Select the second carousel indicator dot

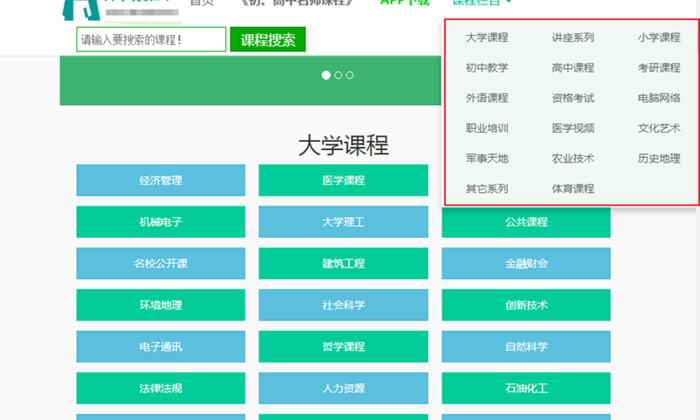coord(338,75)
